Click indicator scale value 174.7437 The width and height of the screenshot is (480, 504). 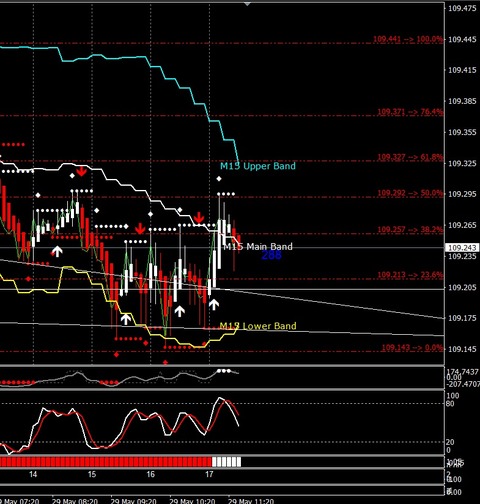[x=463, y=372]
